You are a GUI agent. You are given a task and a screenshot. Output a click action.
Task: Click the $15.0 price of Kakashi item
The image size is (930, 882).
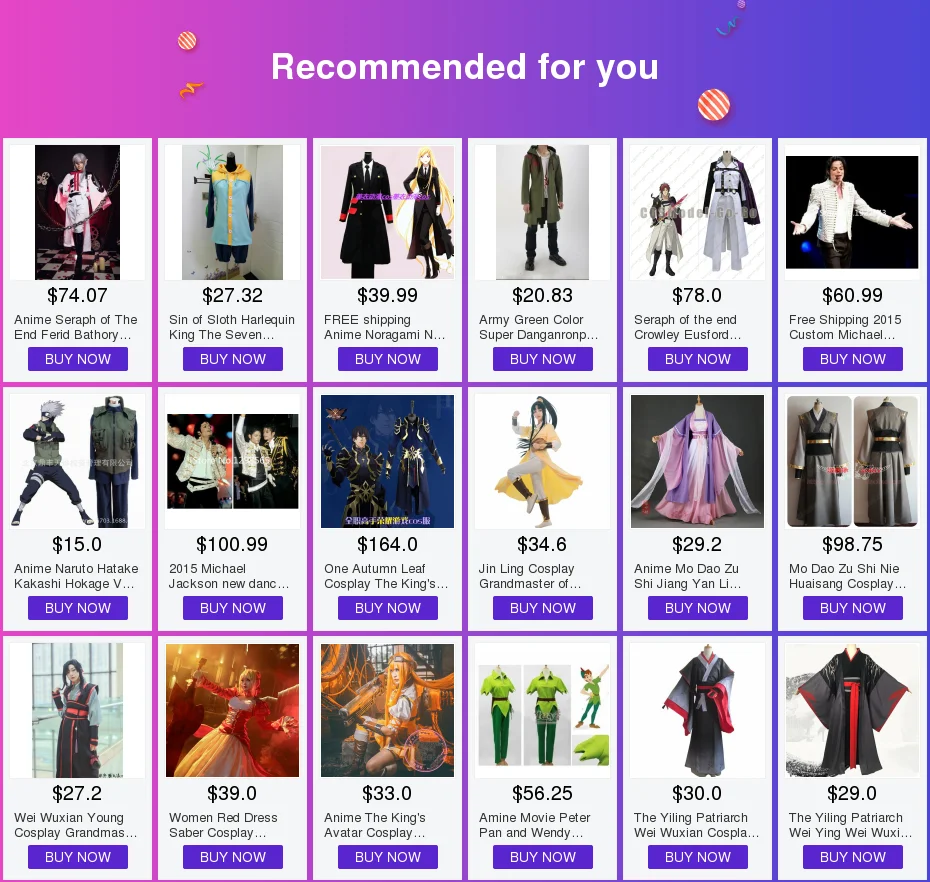[77, 545]
